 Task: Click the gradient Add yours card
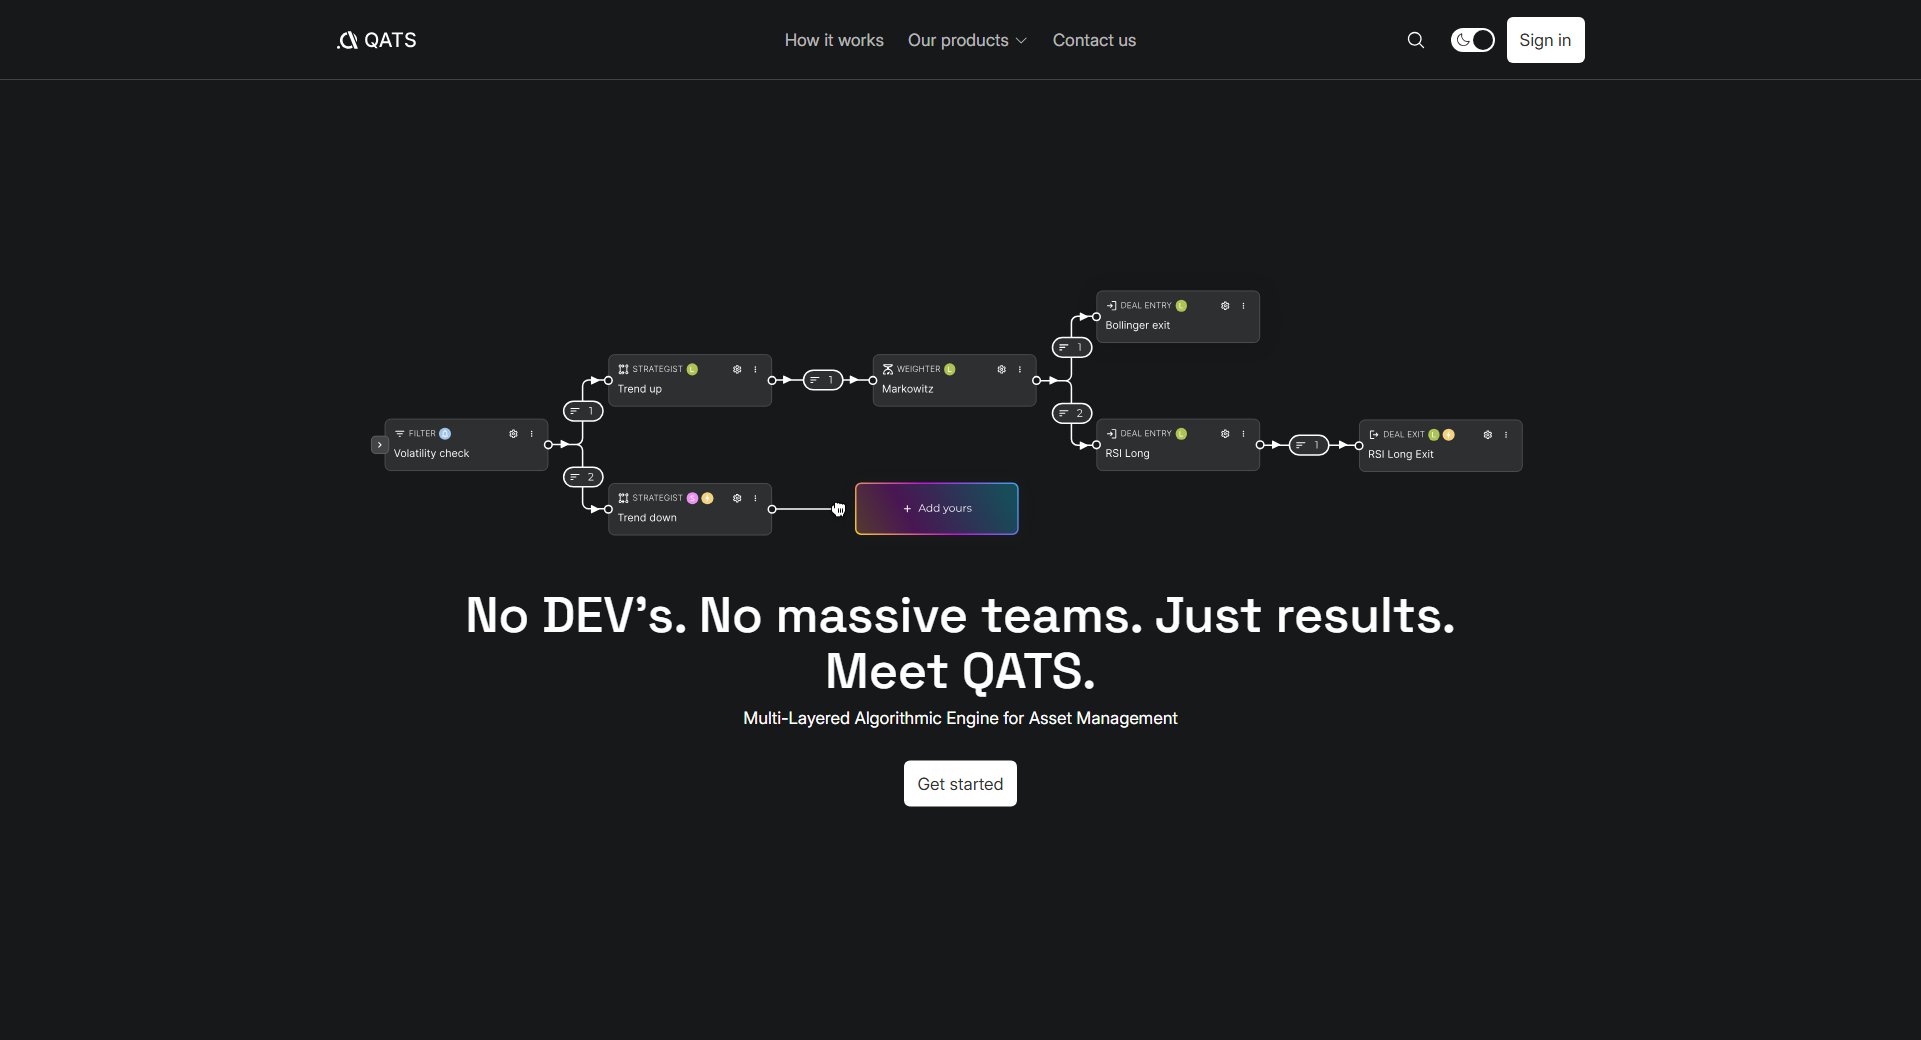click(x=936, y=508)
